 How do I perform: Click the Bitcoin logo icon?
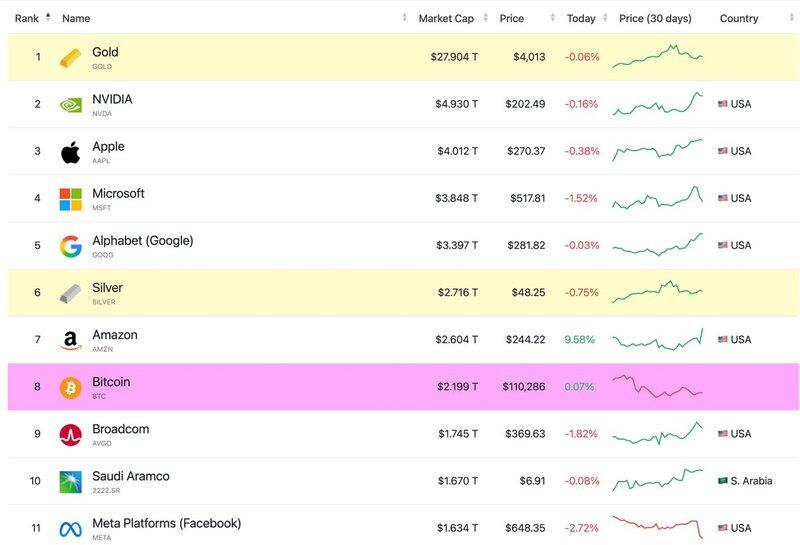point(70,388)
